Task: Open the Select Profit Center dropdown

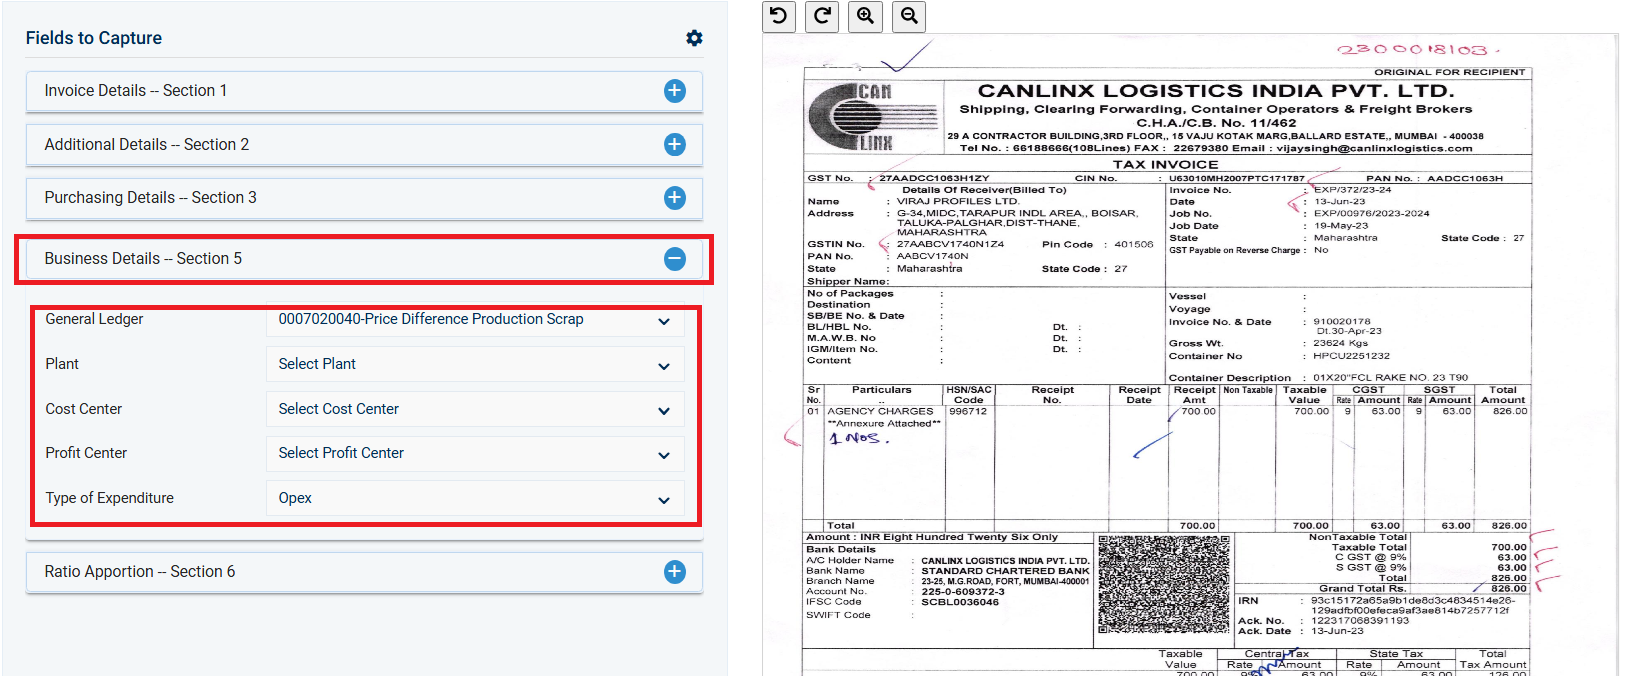Action: [475, 453]
